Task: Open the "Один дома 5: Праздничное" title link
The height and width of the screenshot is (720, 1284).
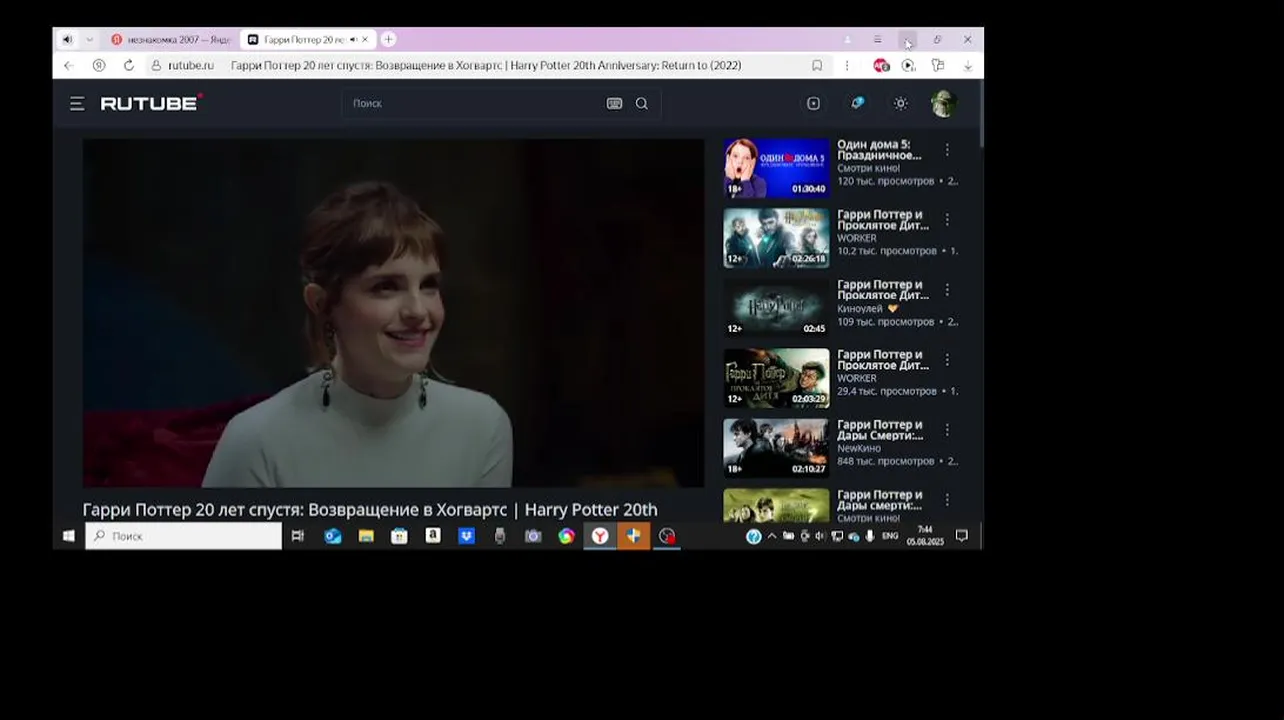Action: tap(879, 150)
